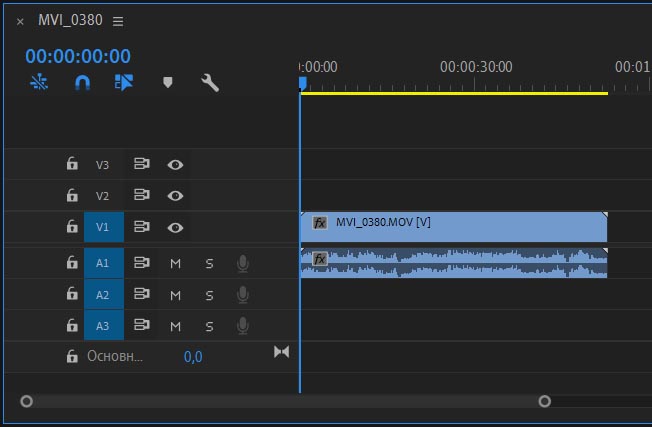Target track V3
This screenshot has width=652, height=427.
click(x=102, y=165)
